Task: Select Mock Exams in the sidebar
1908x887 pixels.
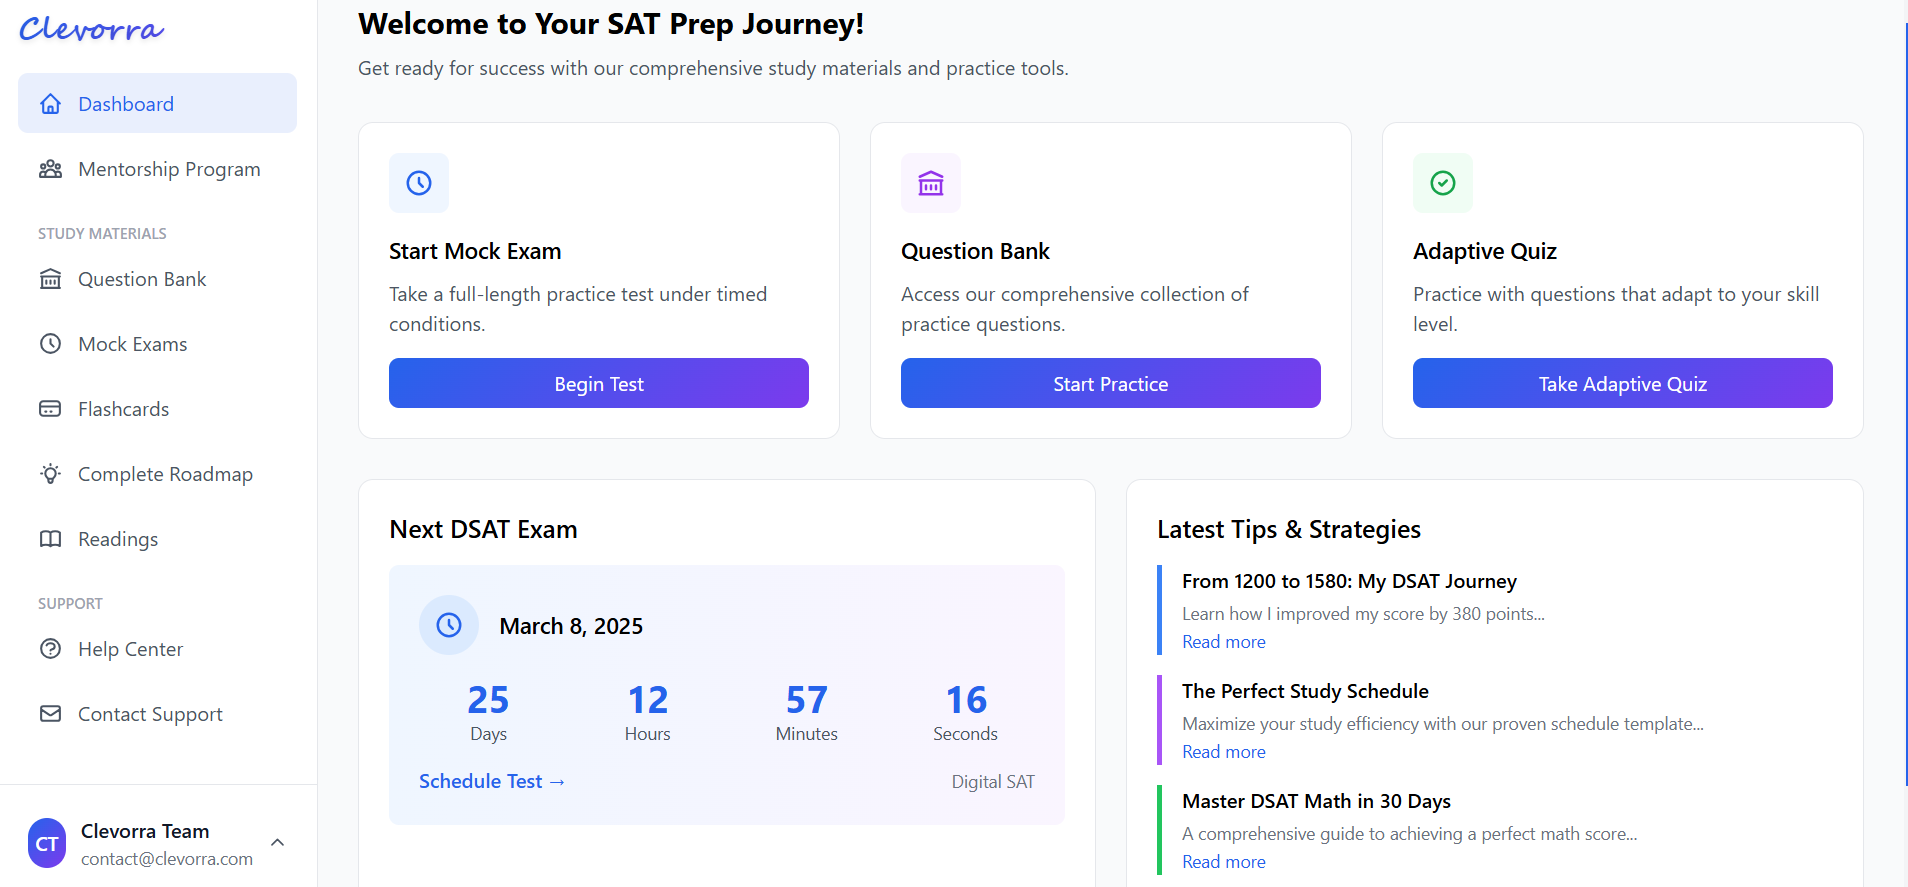Action: (x=132, y=344)
